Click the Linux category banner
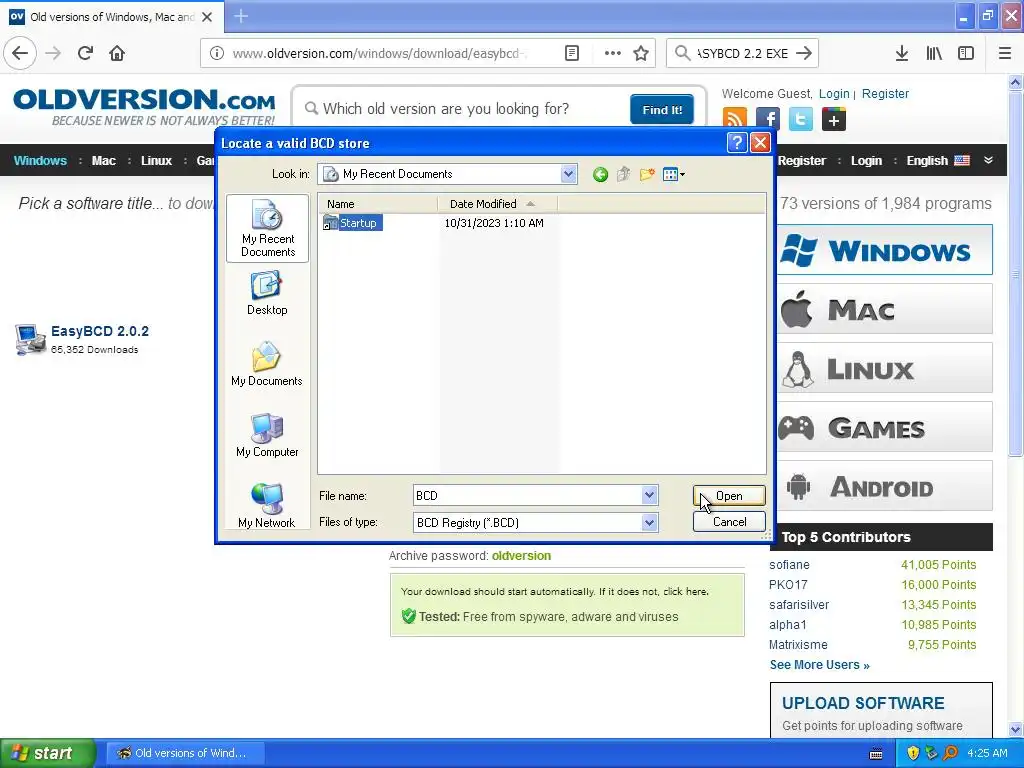 pos(884,368)
